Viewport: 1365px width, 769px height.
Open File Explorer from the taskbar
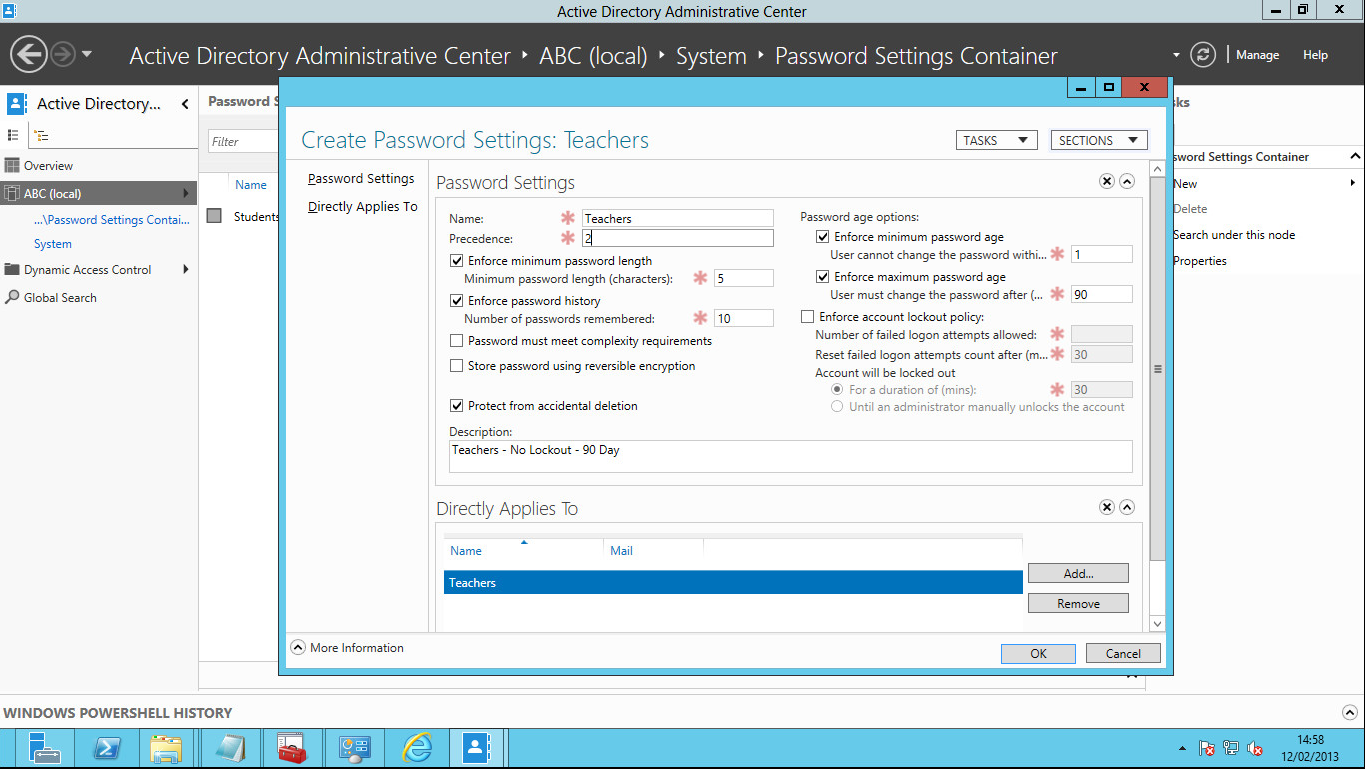click(165, 748)
